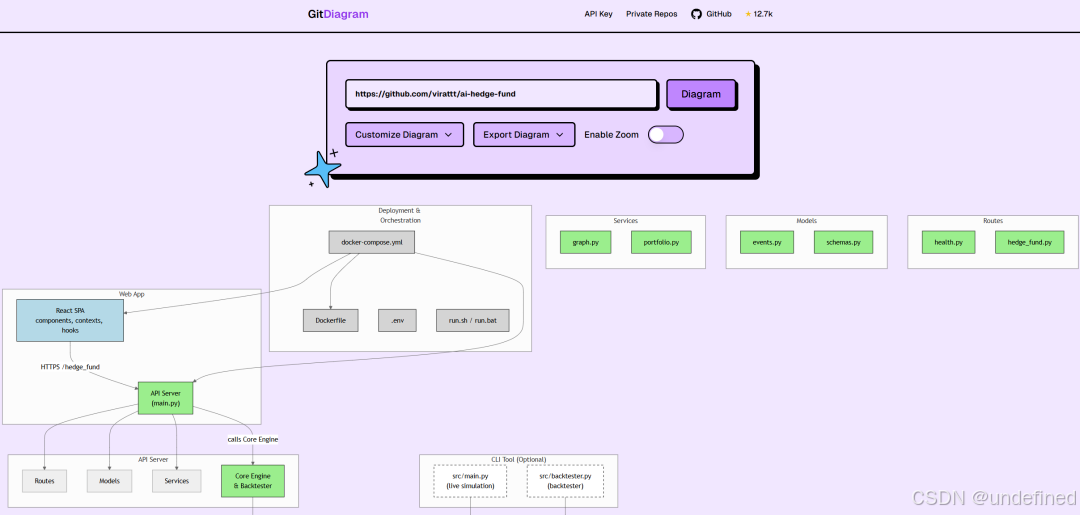Click the repository URL input field

(501, 94)
